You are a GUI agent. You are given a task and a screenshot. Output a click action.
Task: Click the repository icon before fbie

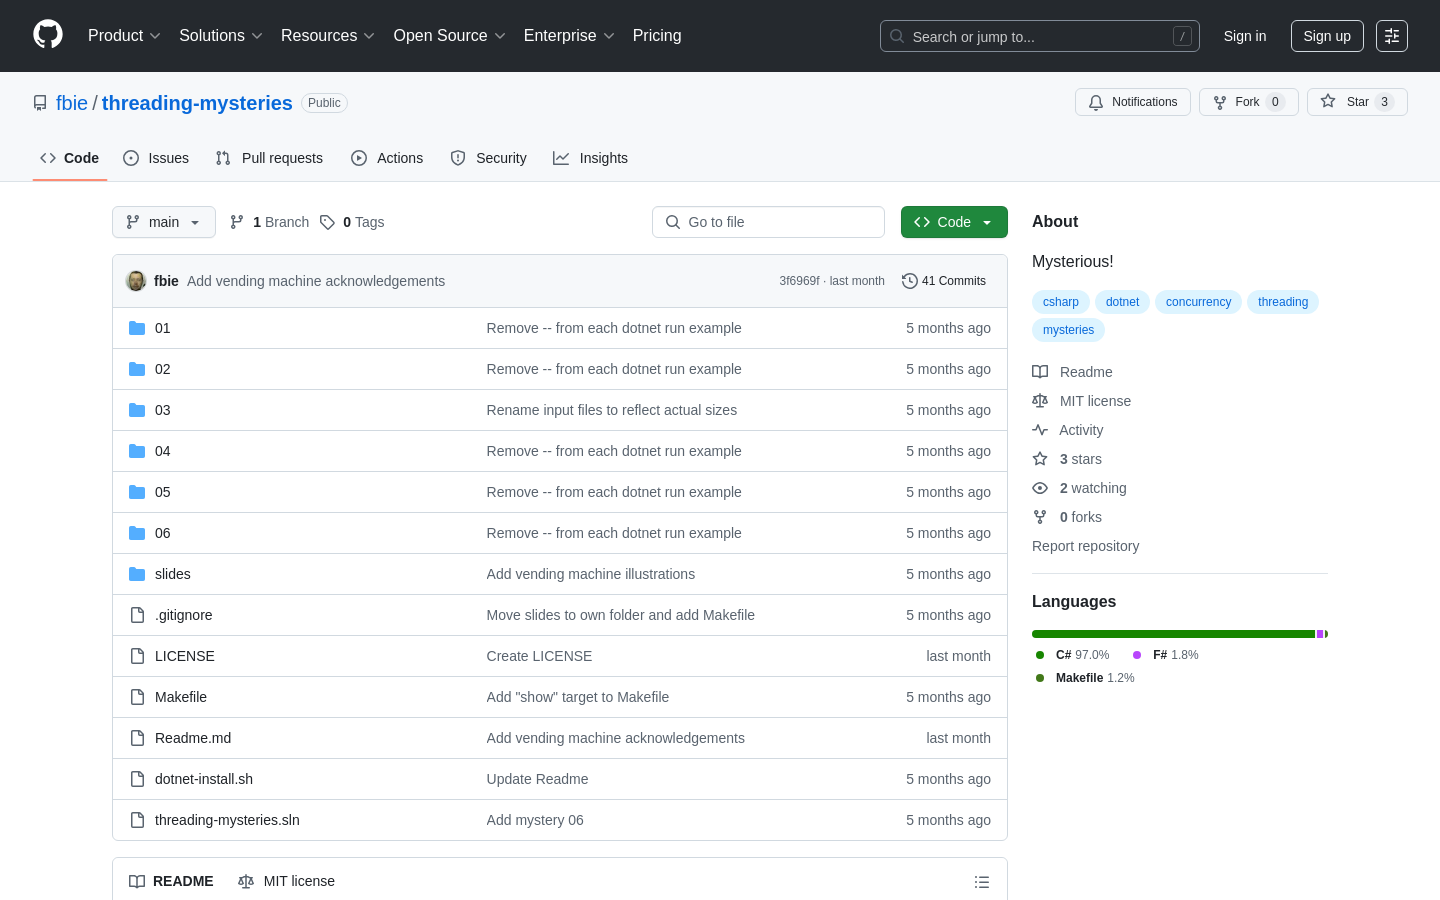pos(40,103)
